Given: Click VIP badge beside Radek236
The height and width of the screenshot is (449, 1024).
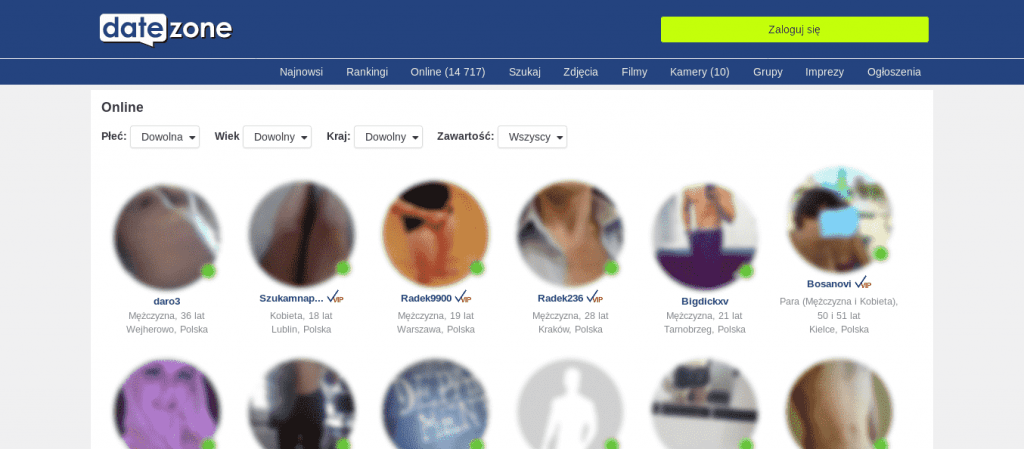Looking at the screenshot, I should click(594, 298).
